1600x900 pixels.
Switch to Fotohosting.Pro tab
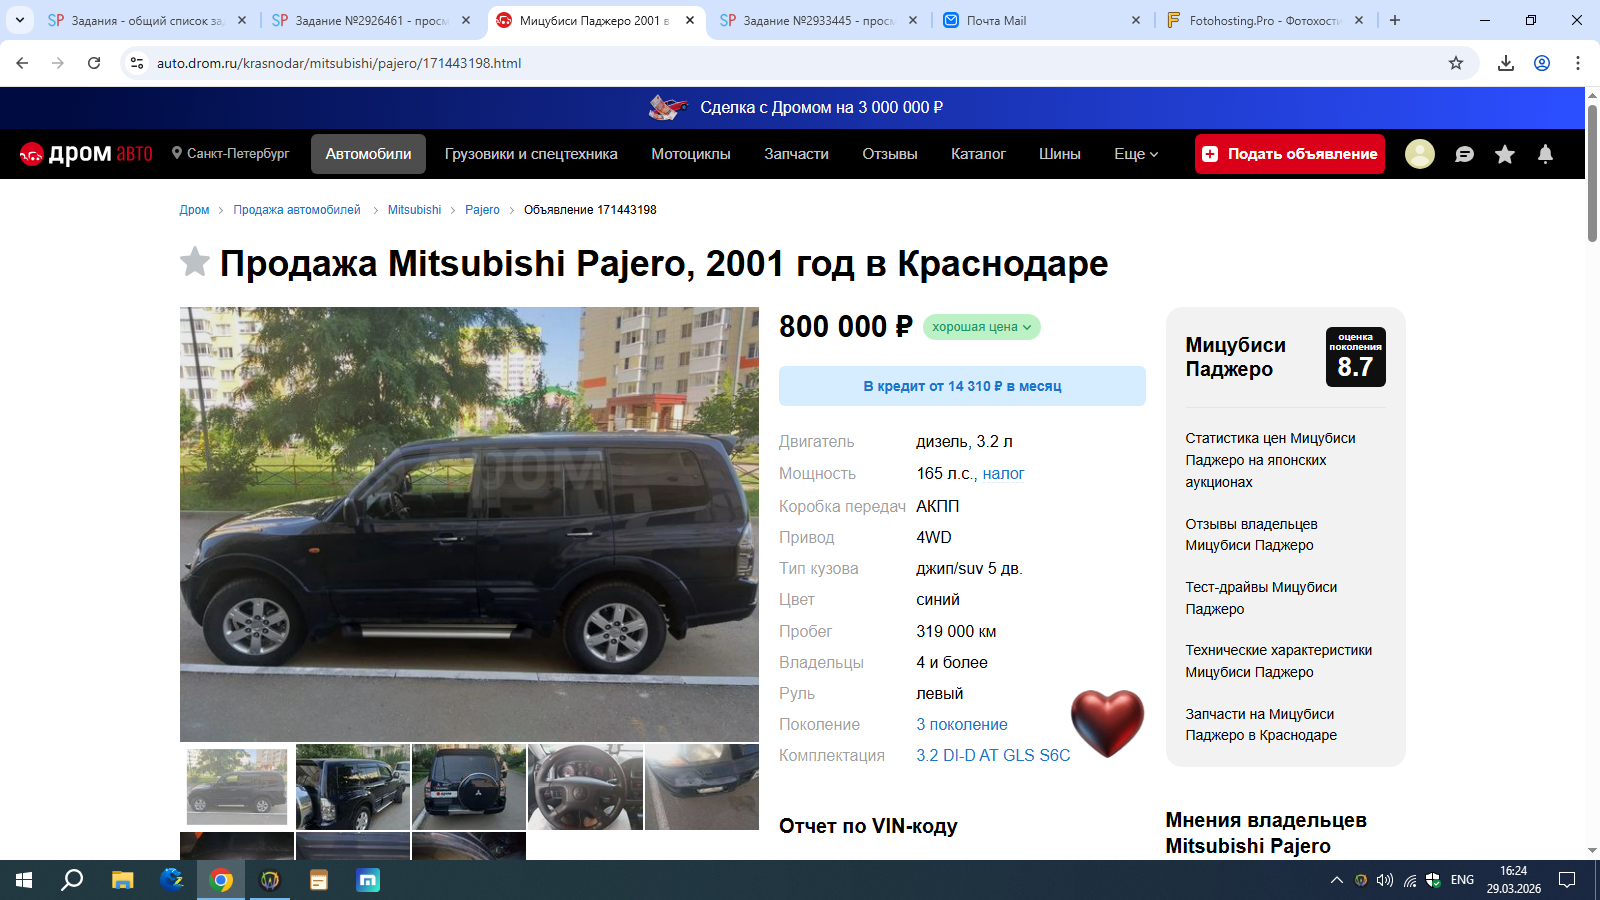[1266, 20]
